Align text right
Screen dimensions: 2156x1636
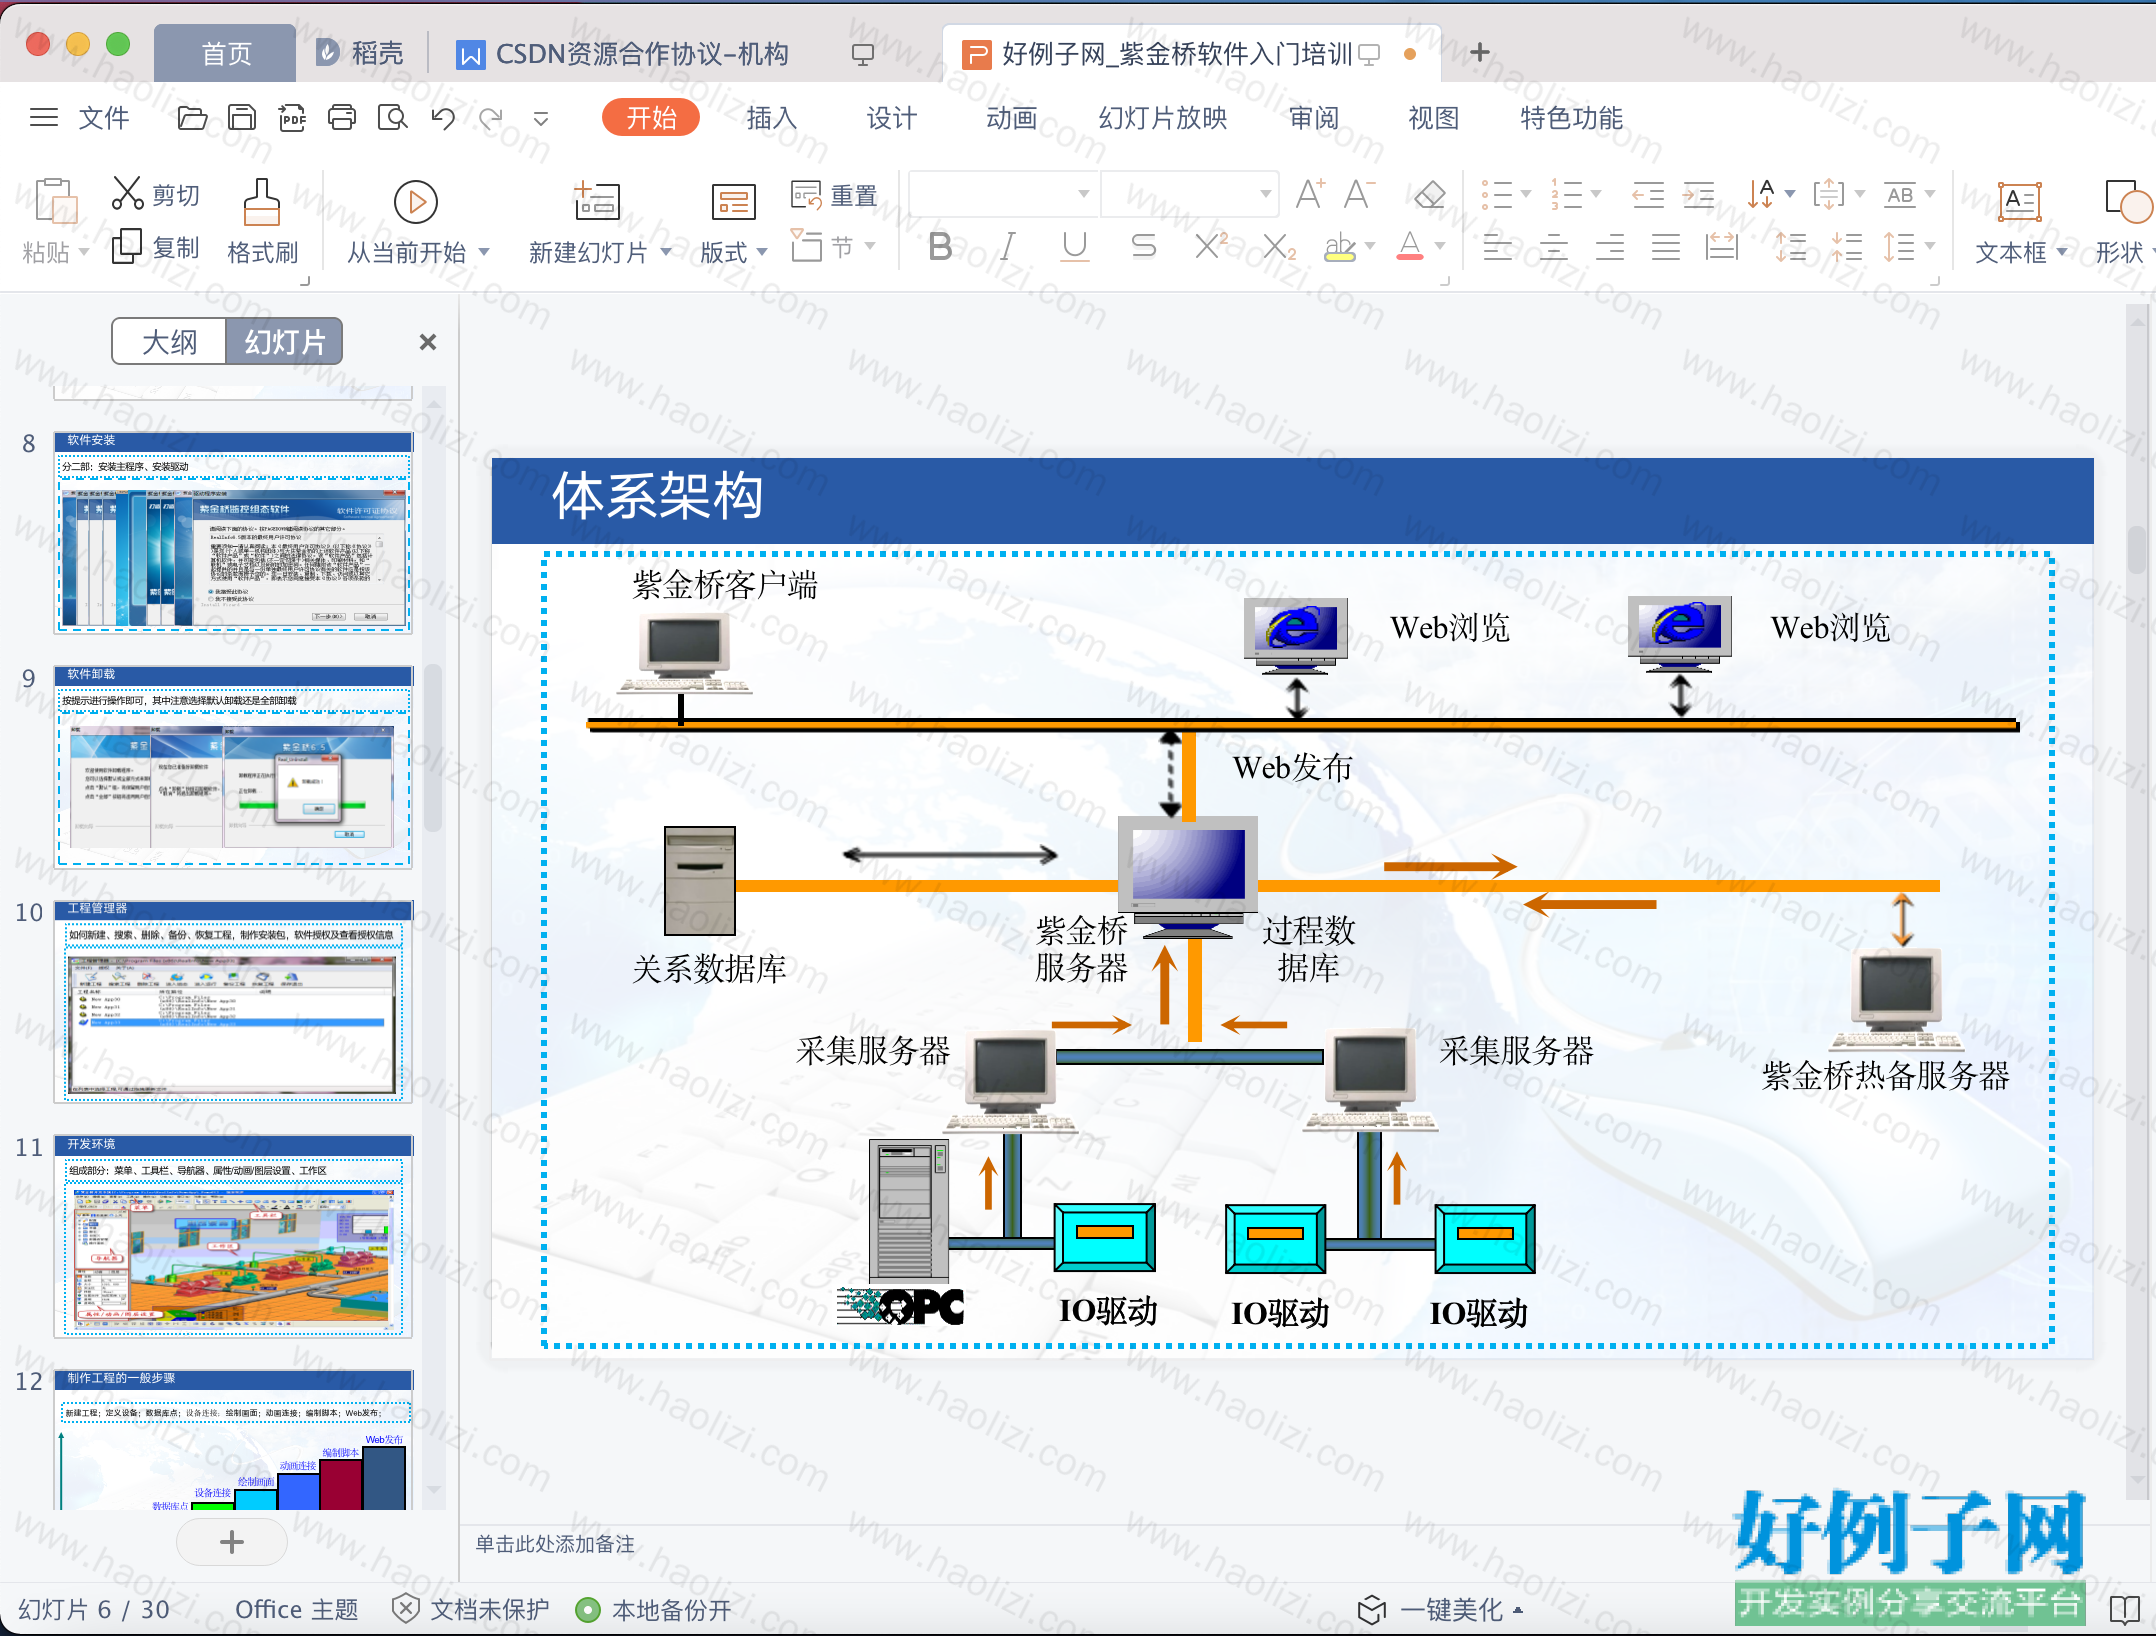tap(1609, 246)
